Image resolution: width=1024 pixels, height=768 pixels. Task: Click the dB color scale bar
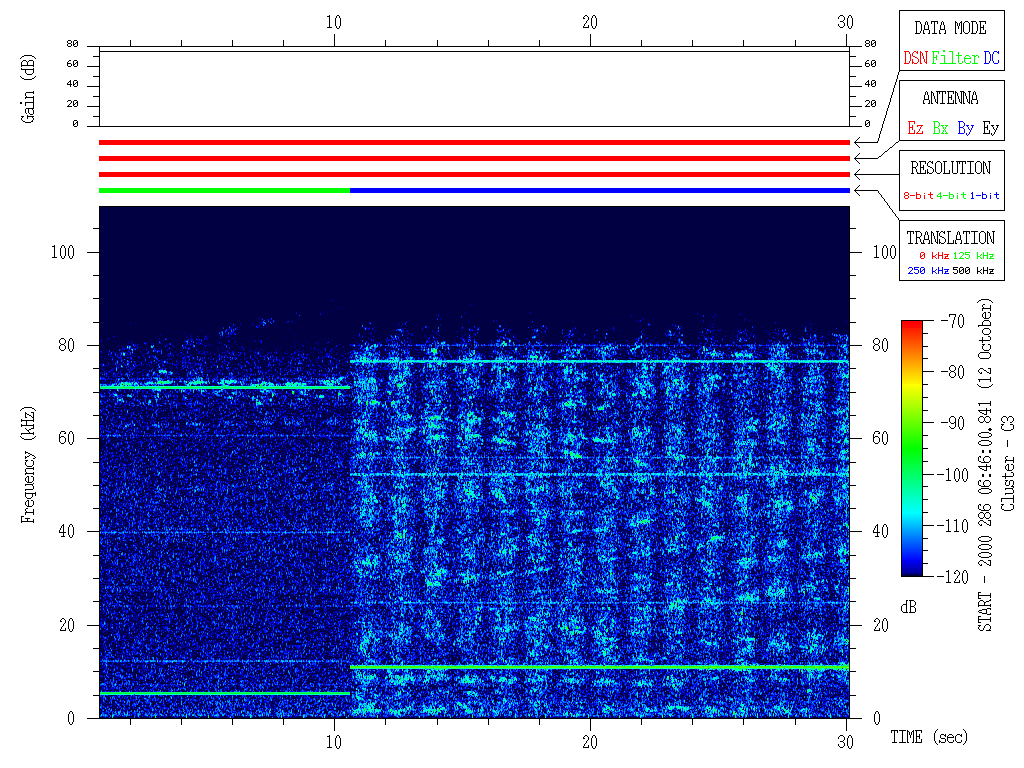911,448
